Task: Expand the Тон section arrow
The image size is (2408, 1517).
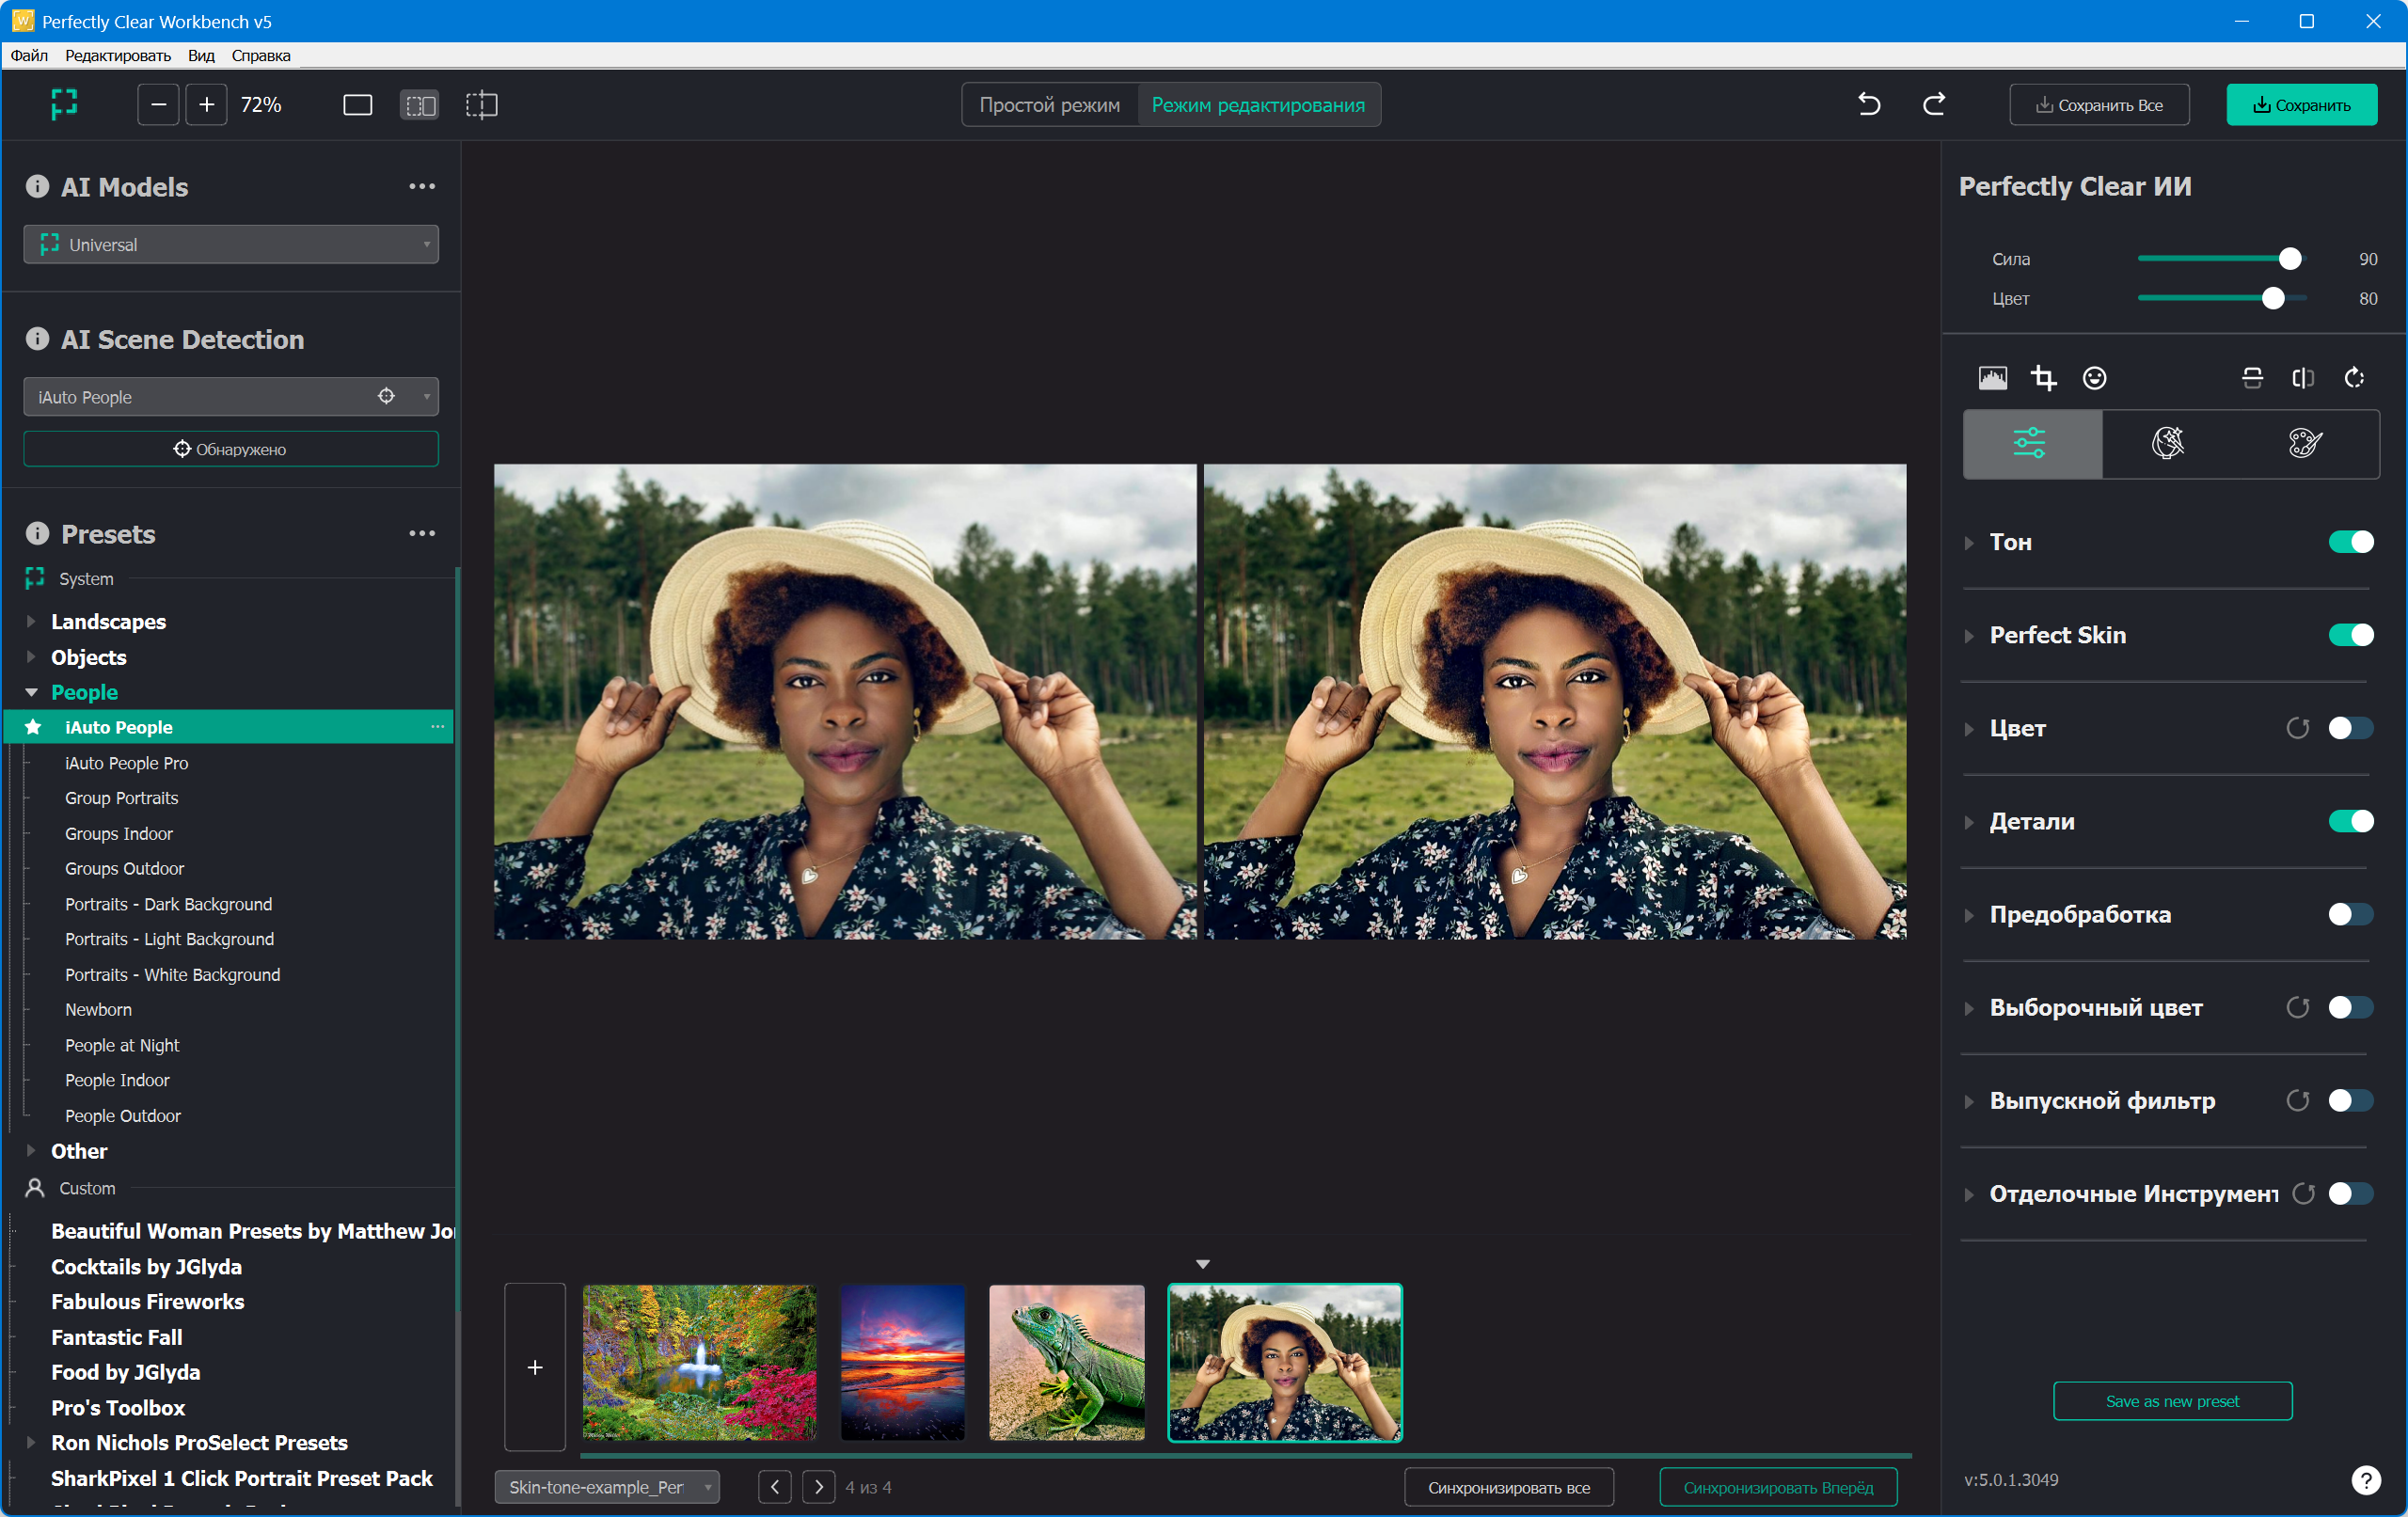Action: [1969, 543]
